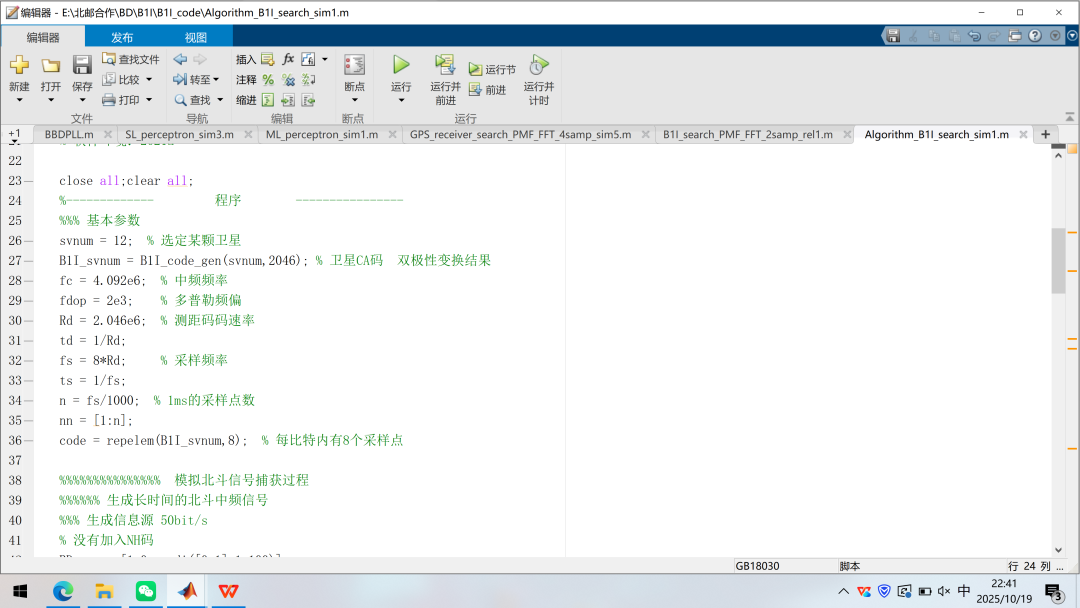Click the navigate back arrow icon

180,60
